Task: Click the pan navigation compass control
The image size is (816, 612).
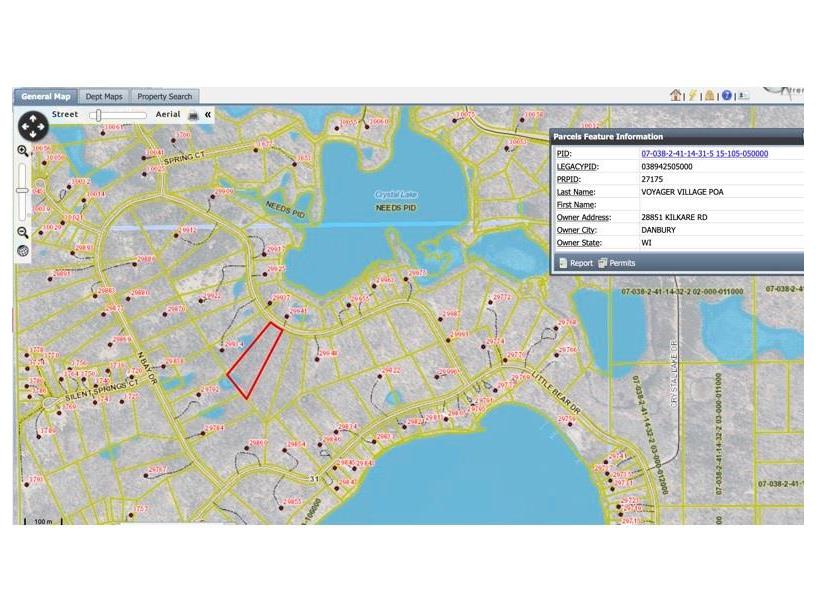Action: (33, 125)
